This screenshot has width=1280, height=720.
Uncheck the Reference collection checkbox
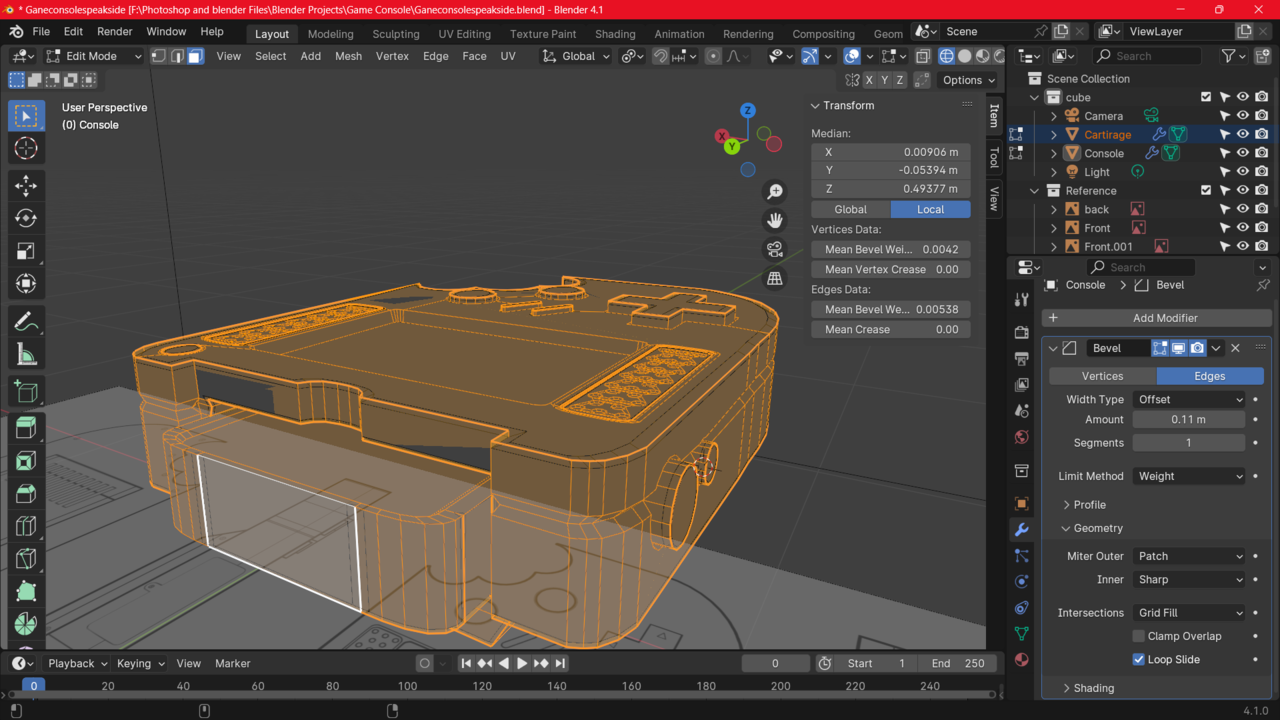(1205, 190)
